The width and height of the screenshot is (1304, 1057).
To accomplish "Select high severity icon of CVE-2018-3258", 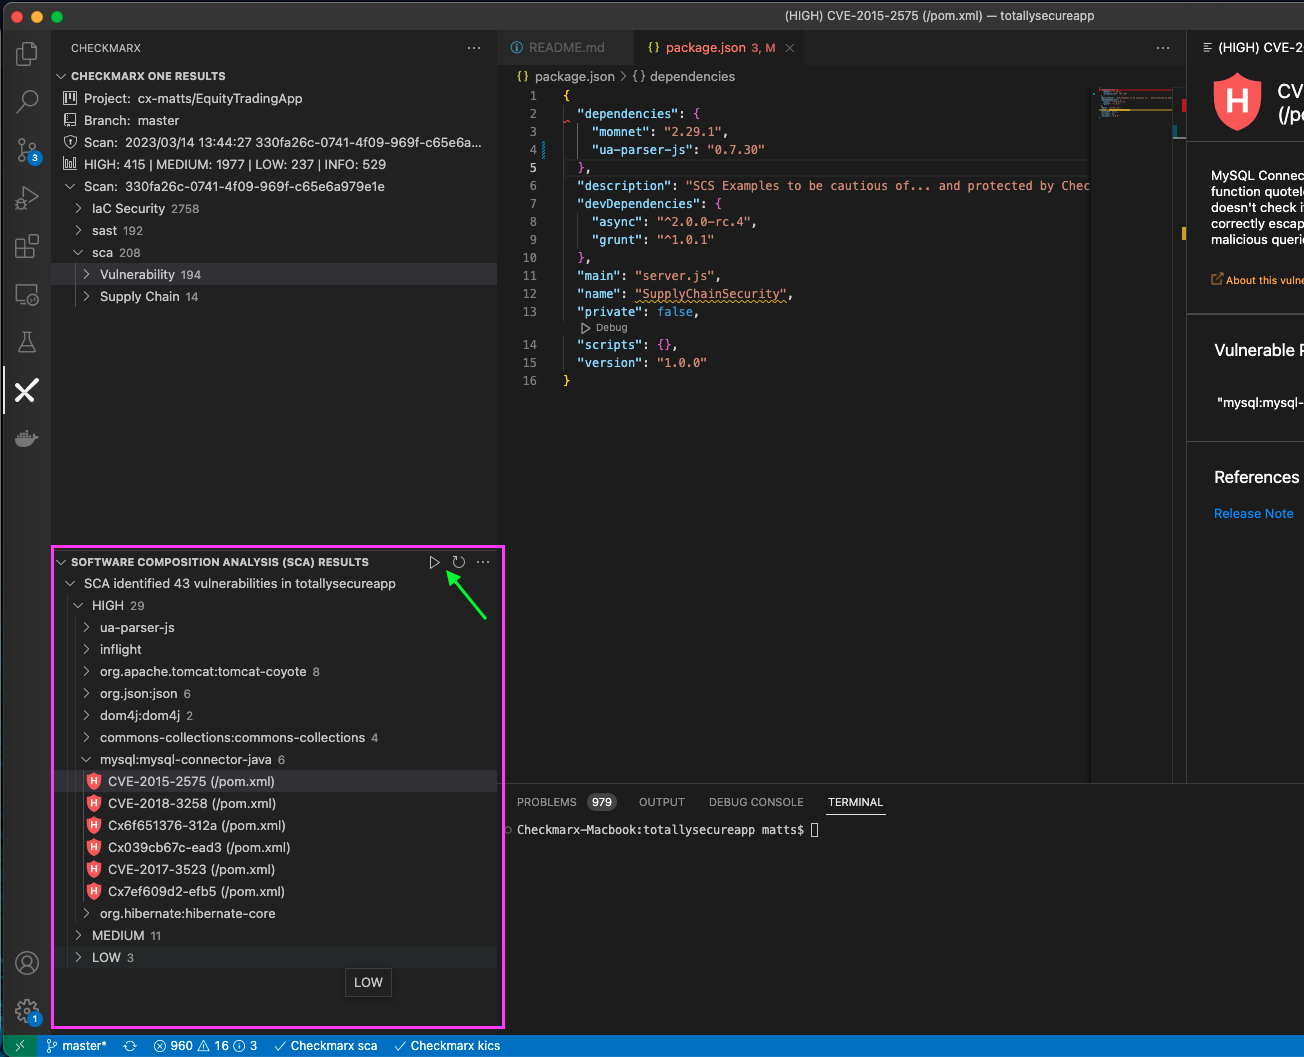I will [94, 803].
